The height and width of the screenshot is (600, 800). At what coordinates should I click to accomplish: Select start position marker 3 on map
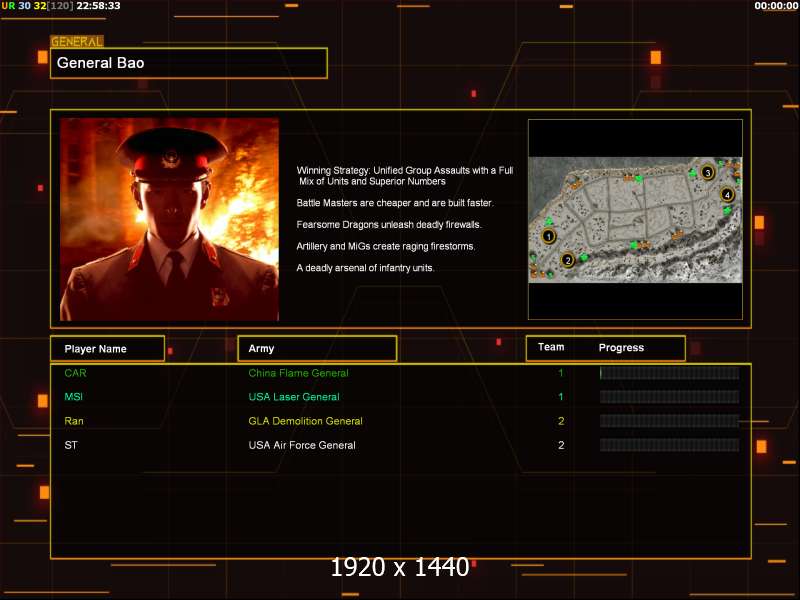pyautogui.click(x=708, y=172)
